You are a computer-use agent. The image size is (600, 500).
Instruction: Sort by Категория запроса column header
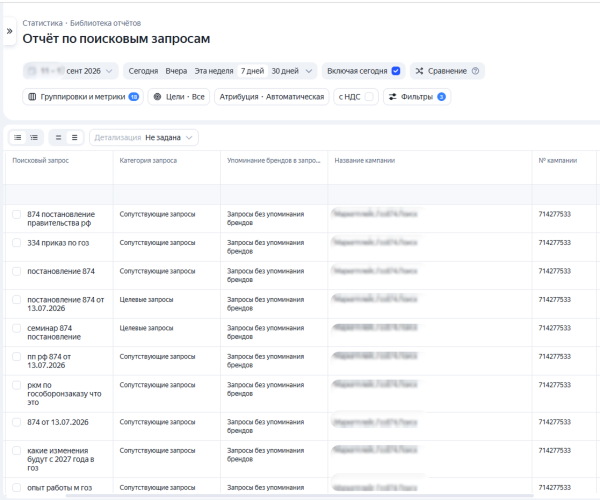pyautogui.click(x=148, y=160)
